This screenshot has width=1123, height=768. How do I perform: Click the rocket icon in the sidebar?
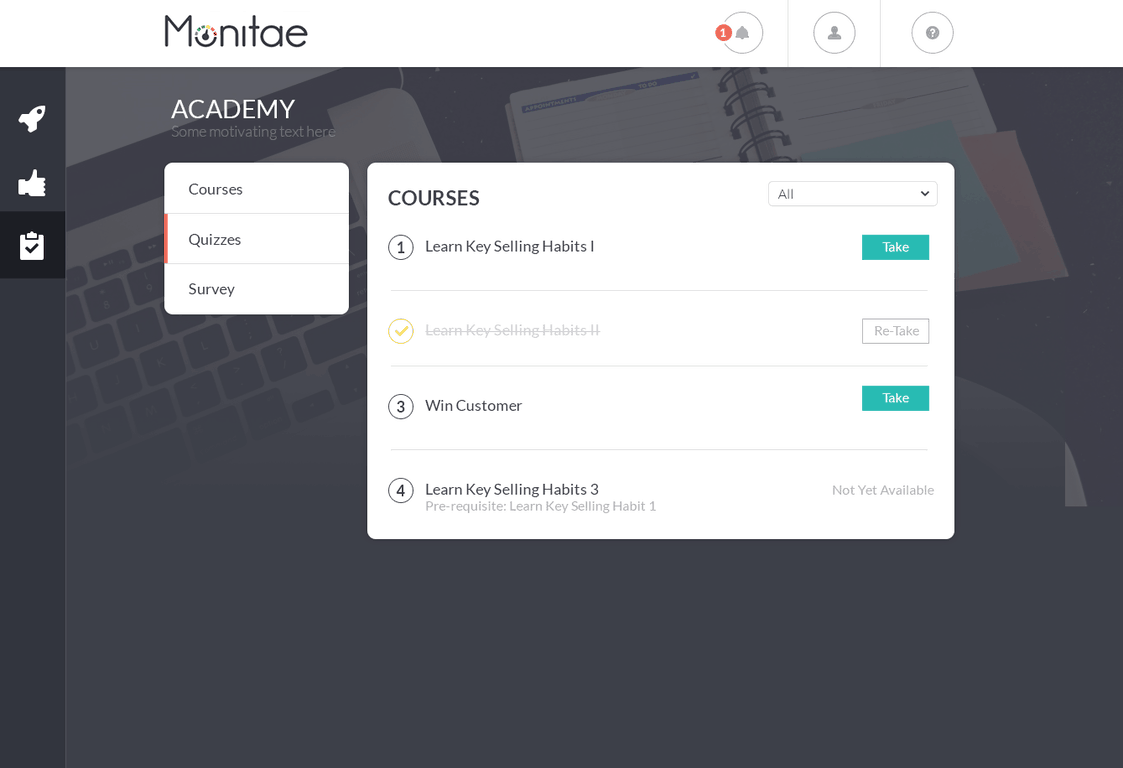click(x=32, y=119)
